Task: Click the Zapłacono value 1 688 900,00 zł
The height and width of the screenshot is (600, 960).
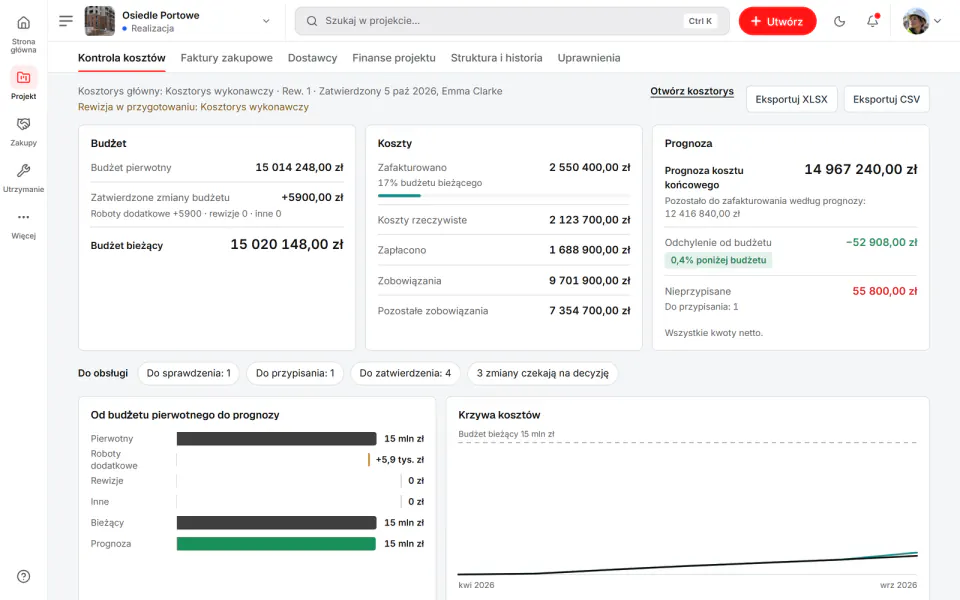Action: [x=590, y=250]
